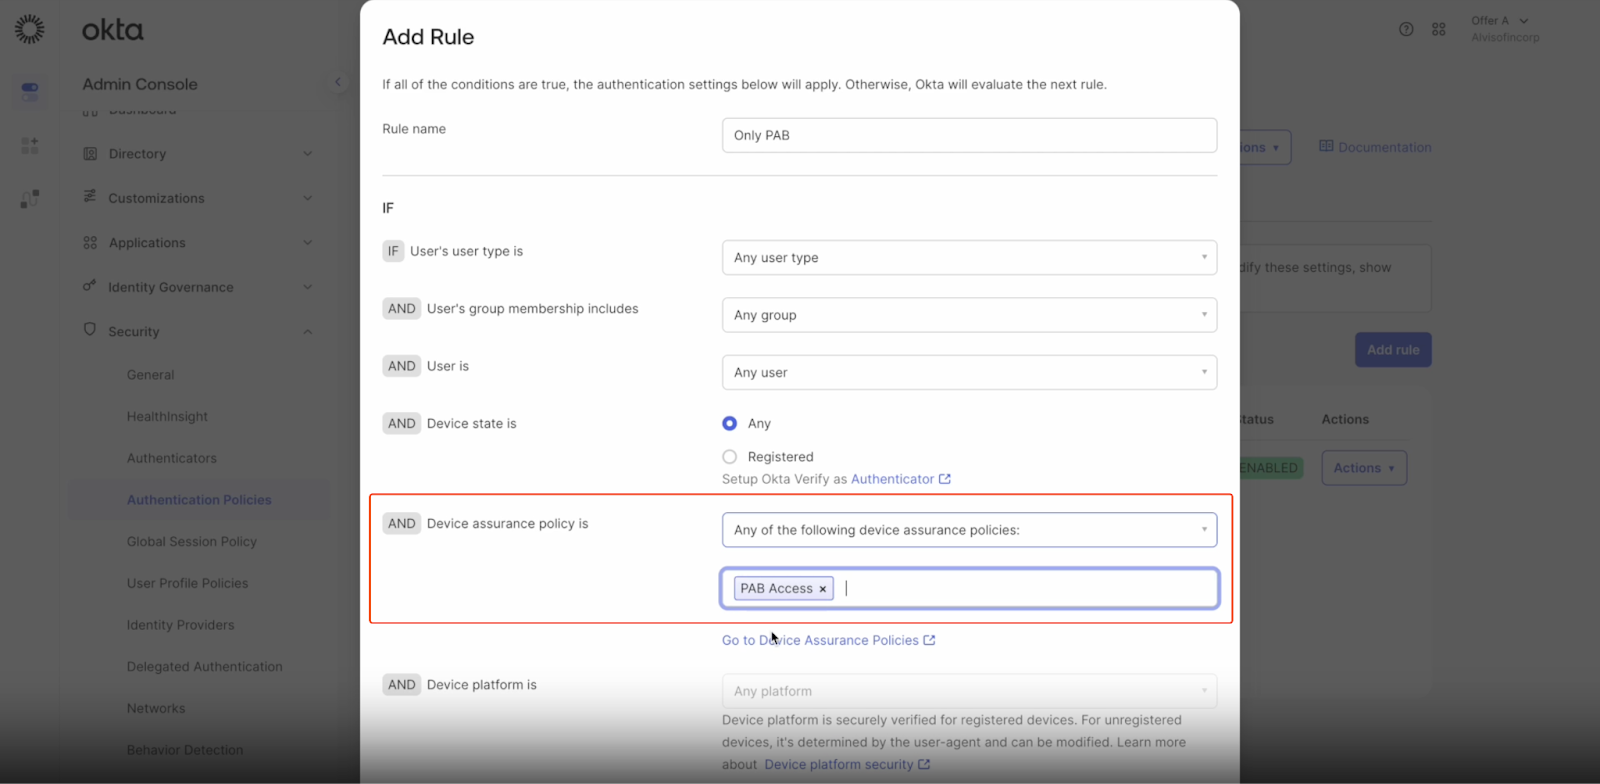Toggle the blue switch in left rail
The image size is (1600, 784).
point(30,89)
